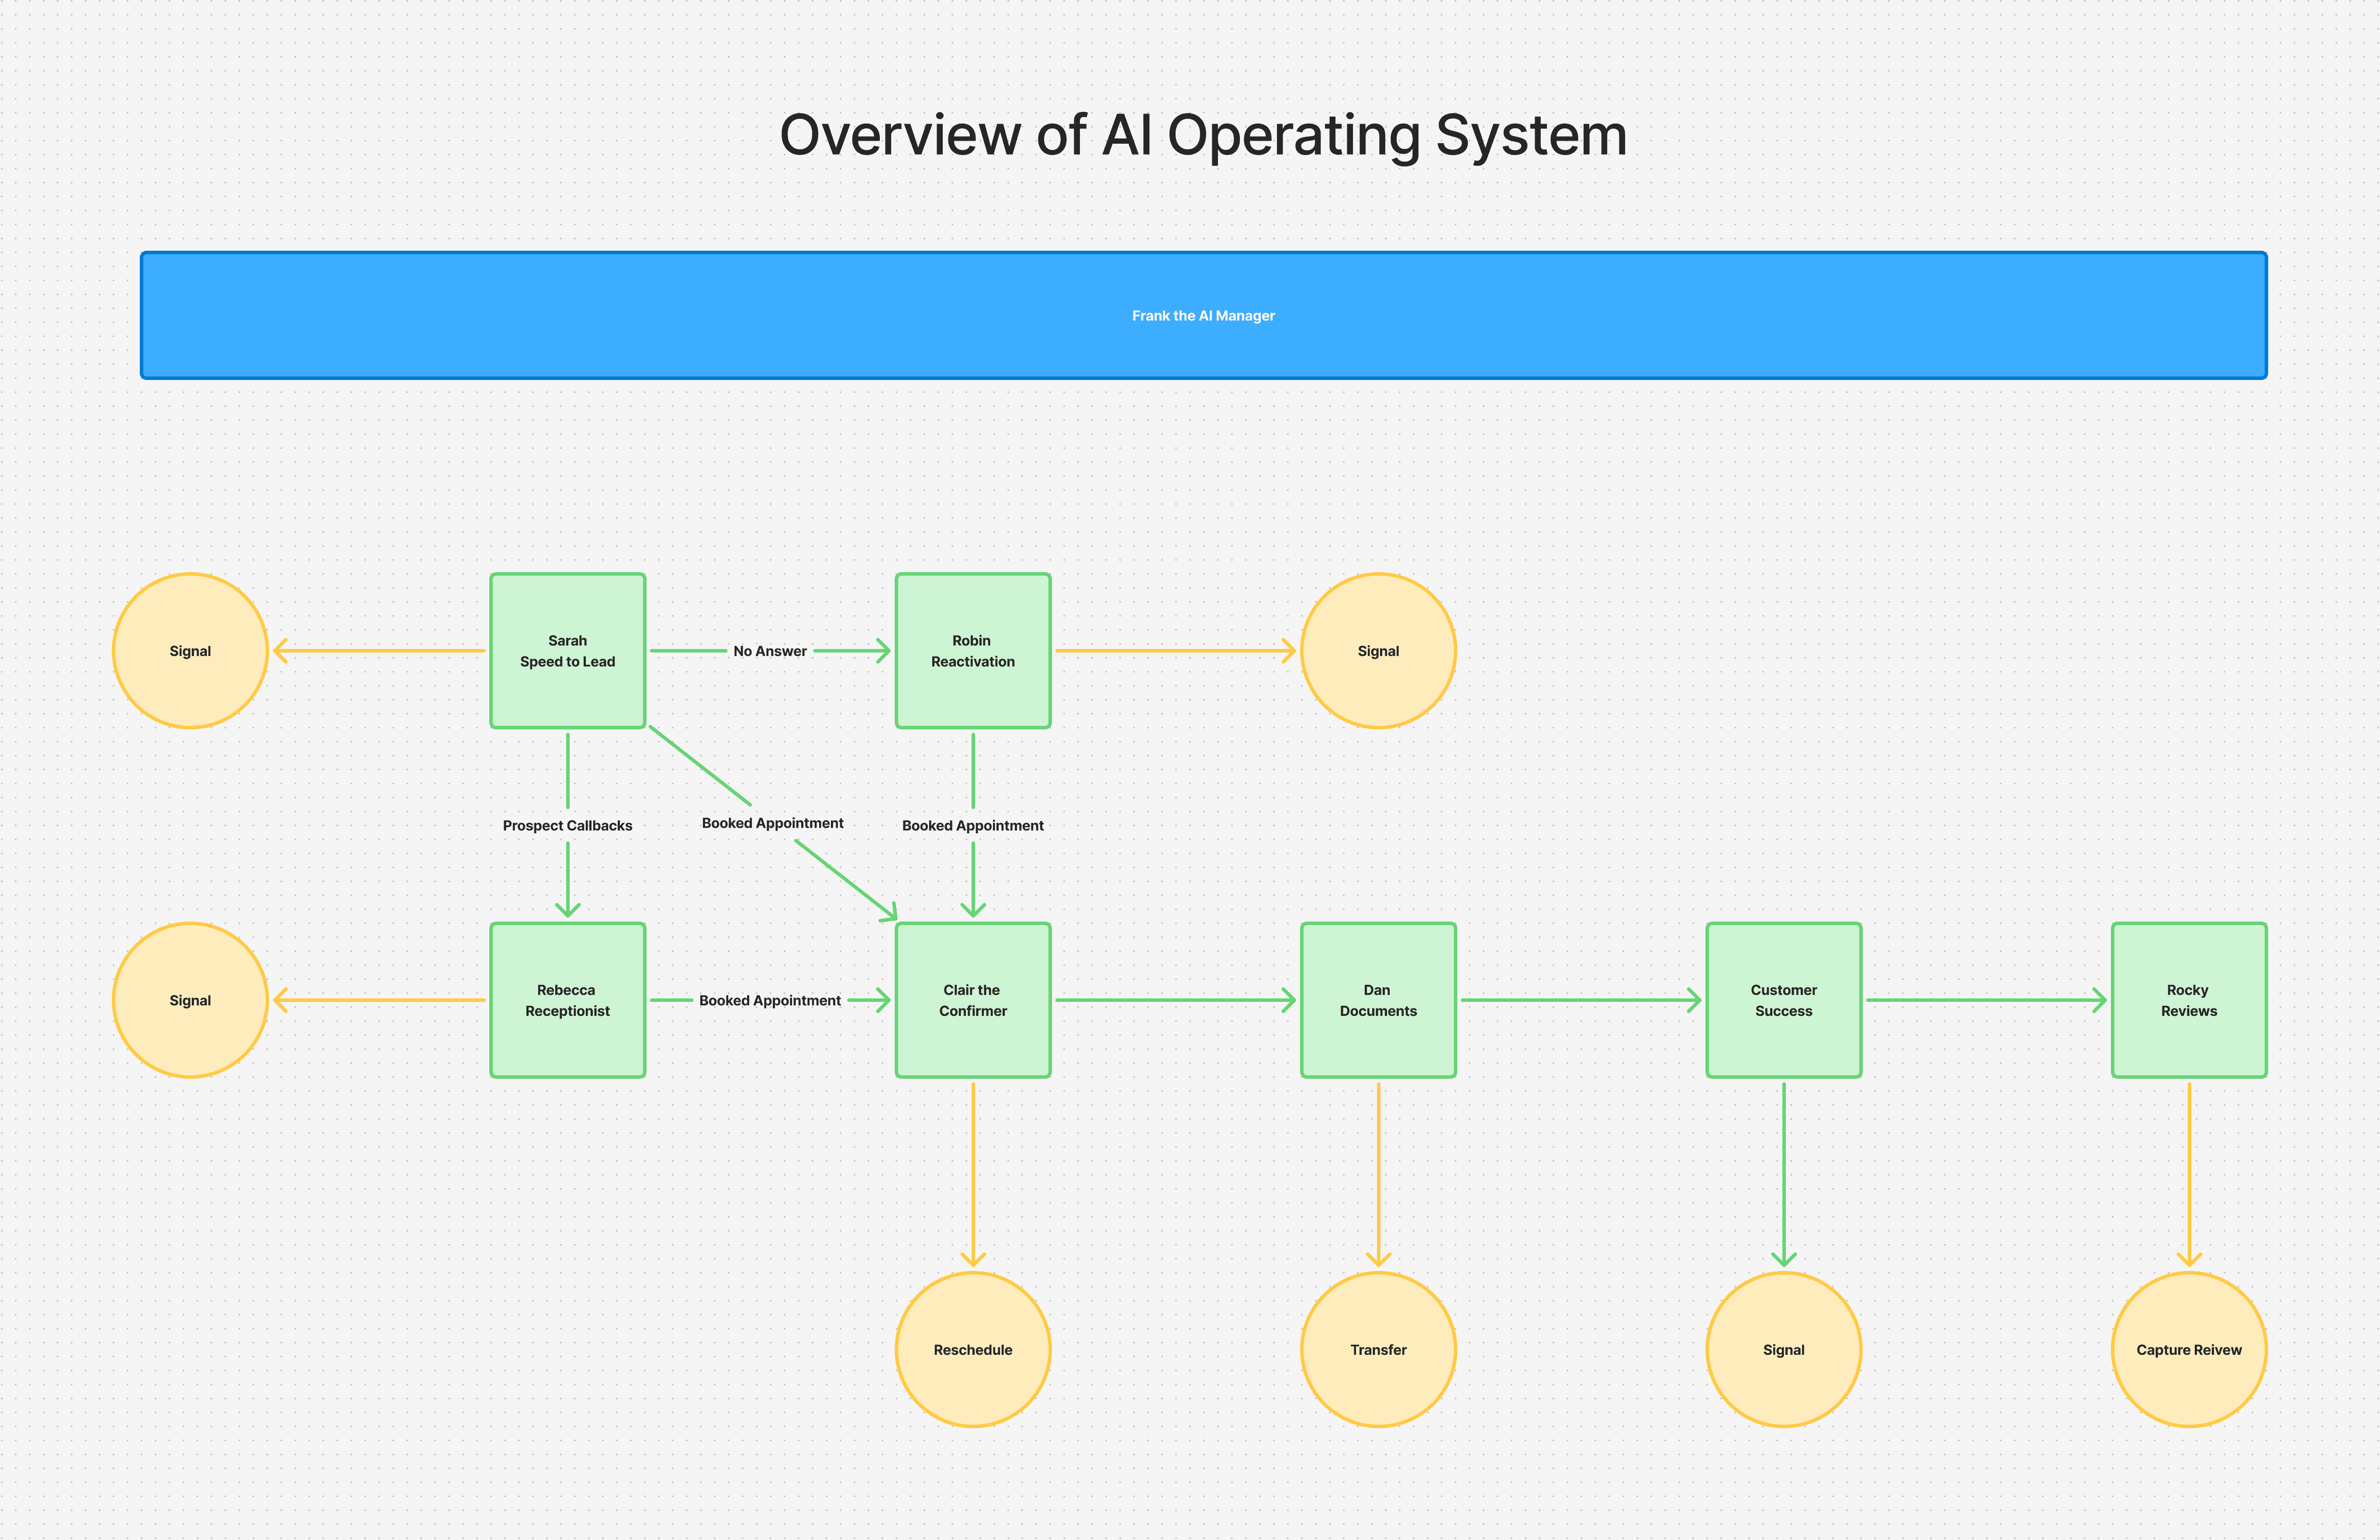The image size is (2380, 1540).
Task: Select the Rebecca Receptionist node
Action: (568, 1000)
